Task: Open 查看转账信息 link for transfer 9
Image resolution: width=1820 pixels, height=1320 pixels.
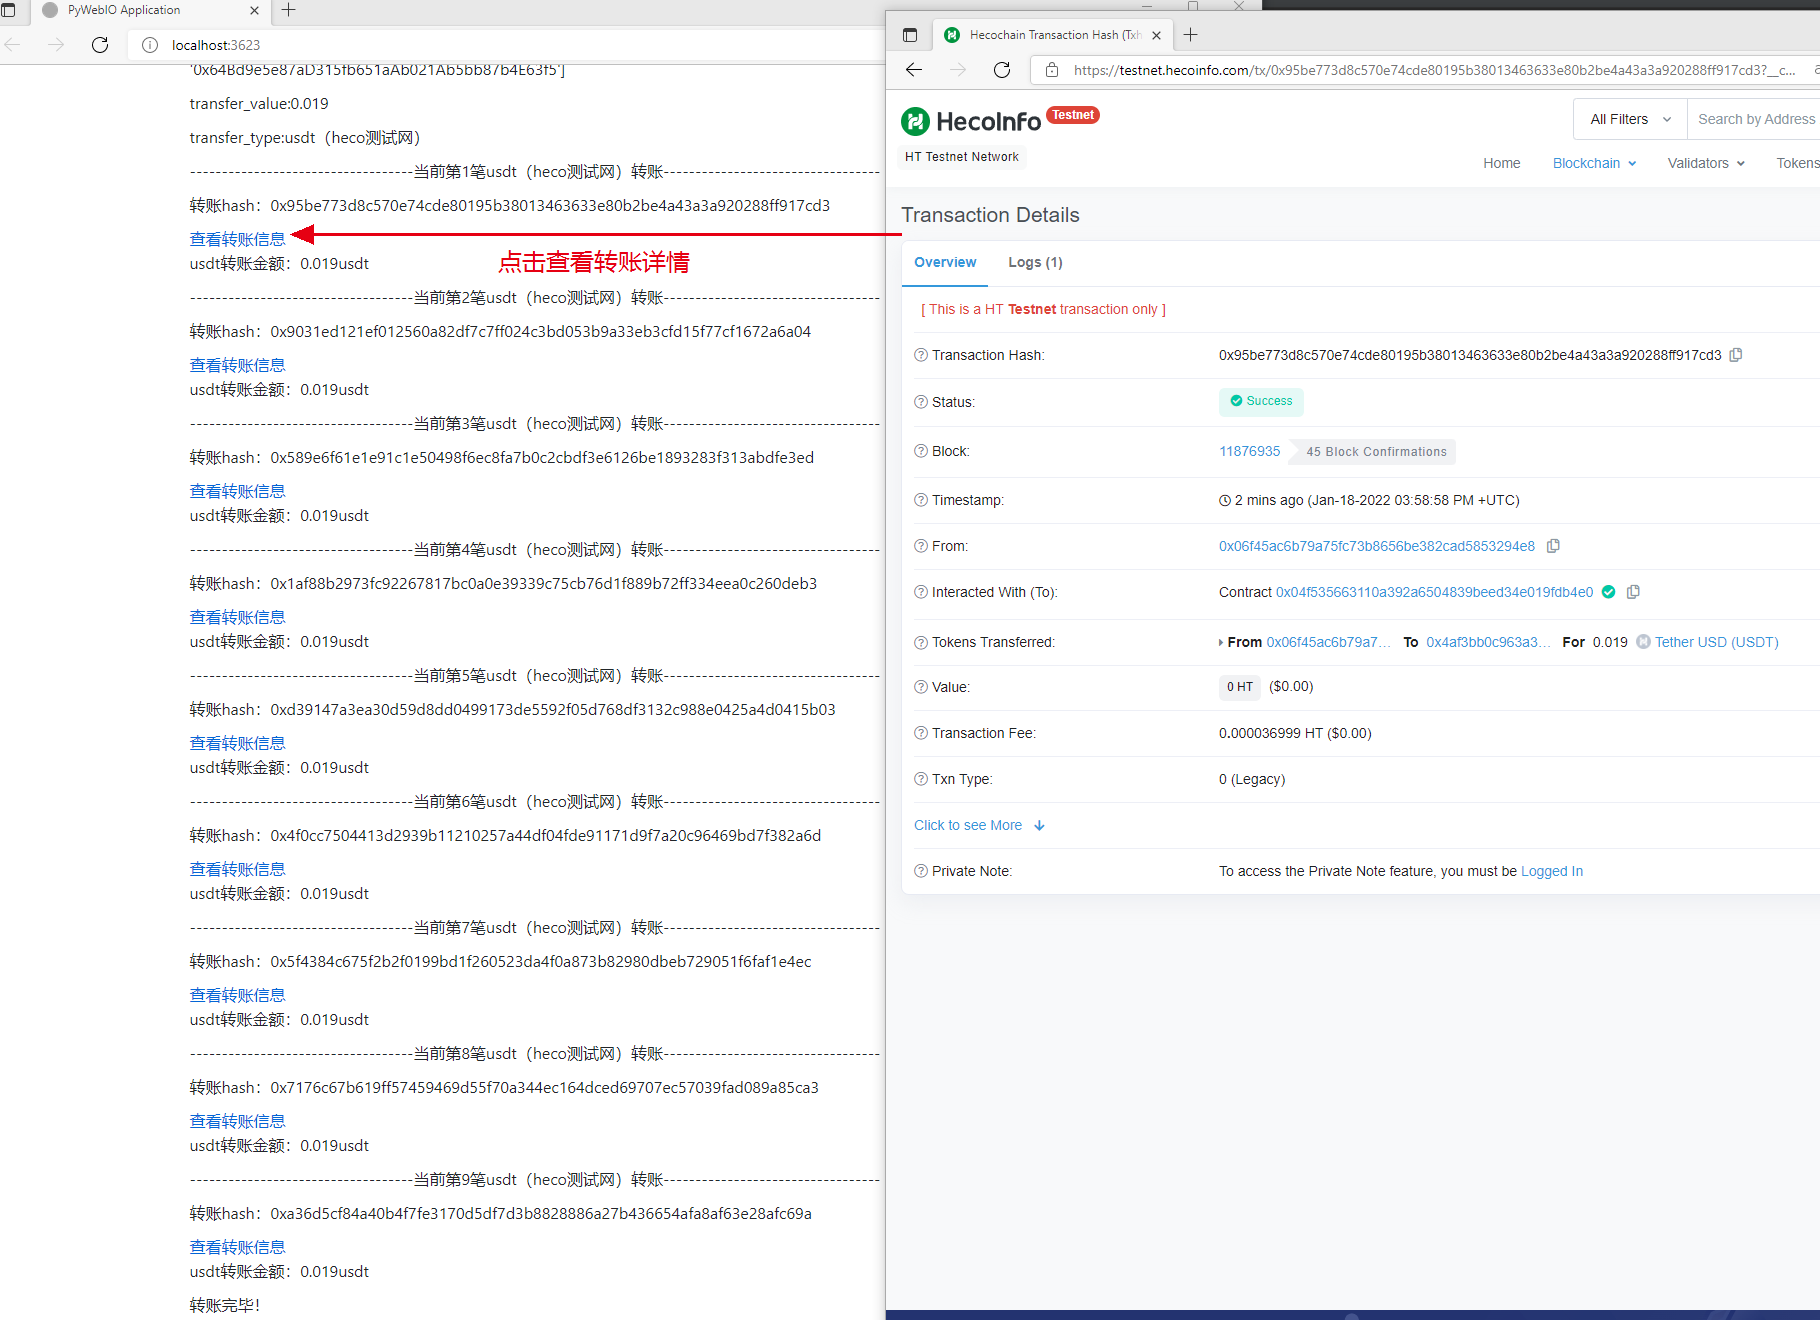Action: pos(237,1247)
